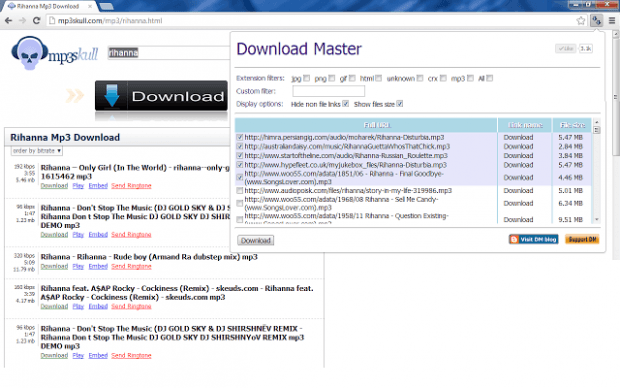Check the Question Existing mp3 link
The image size is (620, 388).
240,220
